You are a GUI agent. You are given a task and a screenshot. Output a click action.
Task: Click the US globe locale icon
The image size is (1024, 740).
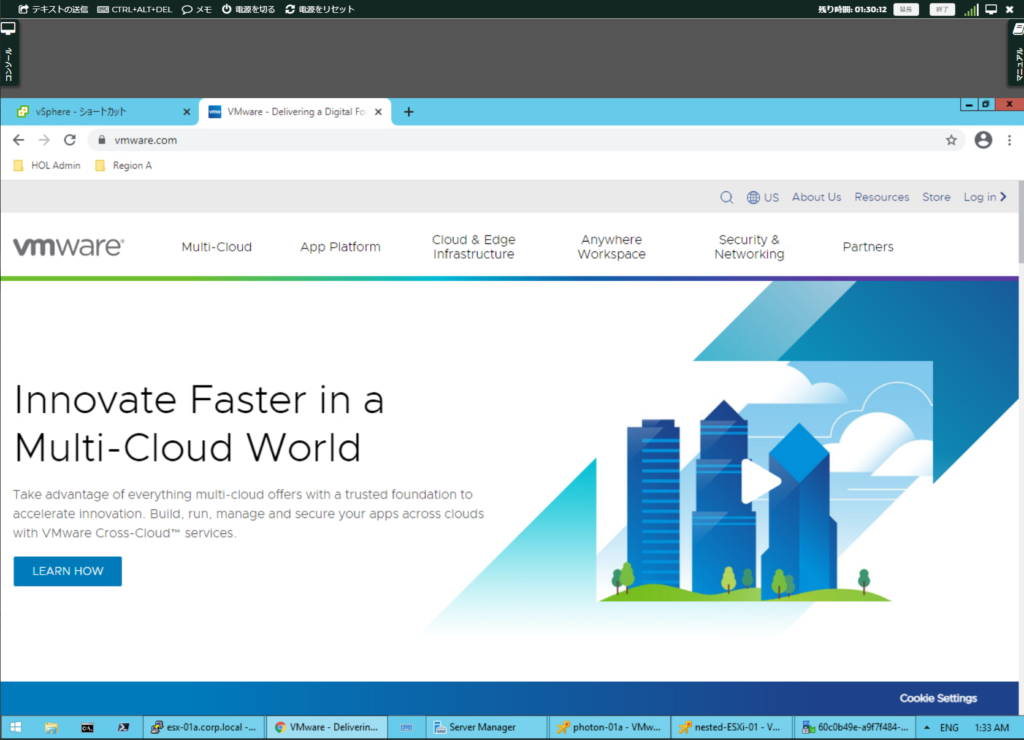click(x=756, y=197)
